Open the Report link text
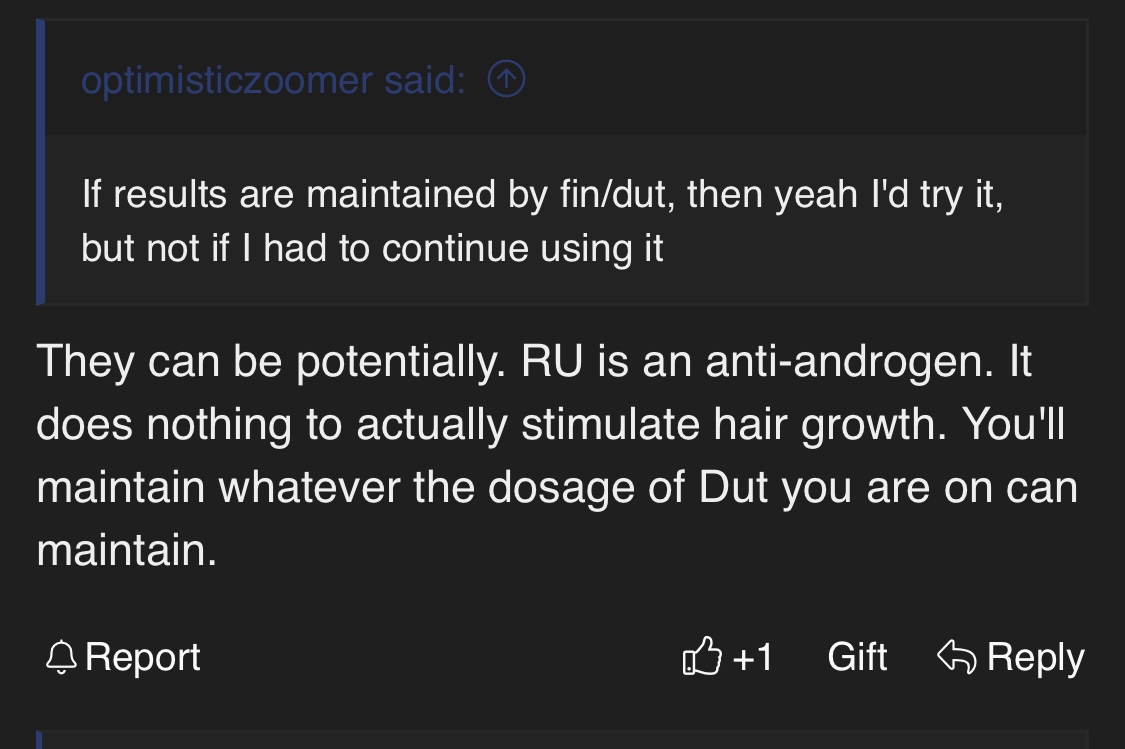1125x749 pixels. point(142,656)
